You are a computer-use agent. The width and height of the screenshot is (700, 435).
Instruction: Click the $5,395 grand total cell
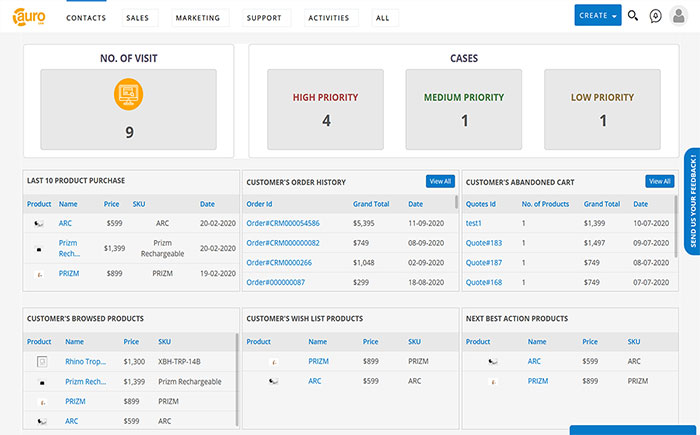click(363, 223)
